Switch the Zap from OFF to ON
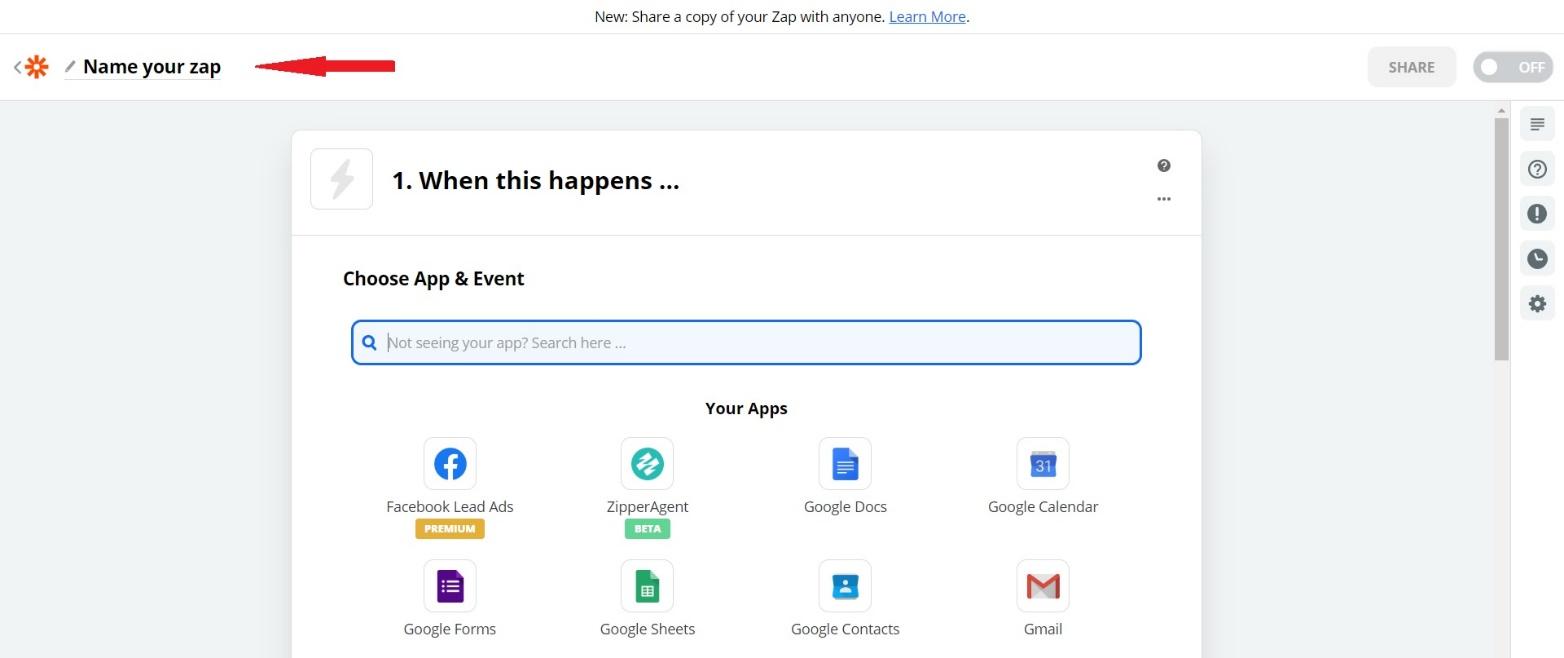The width and height of the screenshot is (1564, 658). 1513,67
